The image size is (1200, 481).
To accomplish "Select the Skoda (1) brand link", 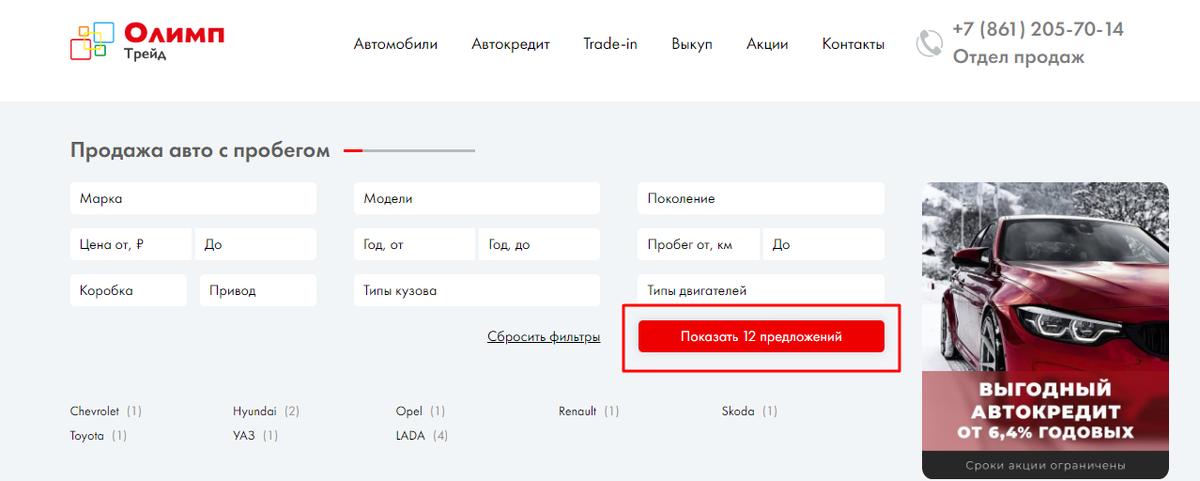I will click(749, 411).
